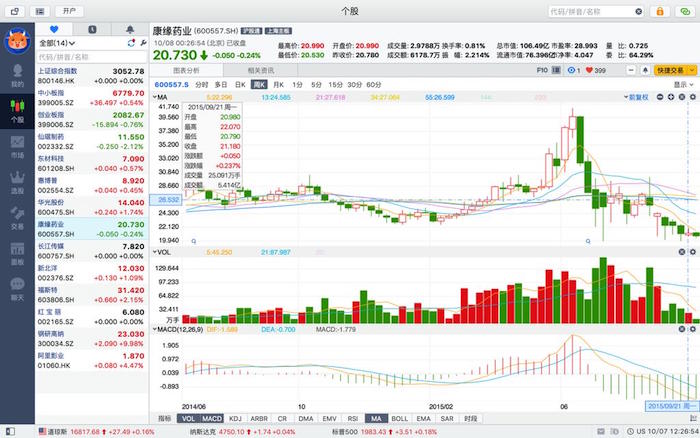Select the bell alerts tab in the watchlist

129,29
